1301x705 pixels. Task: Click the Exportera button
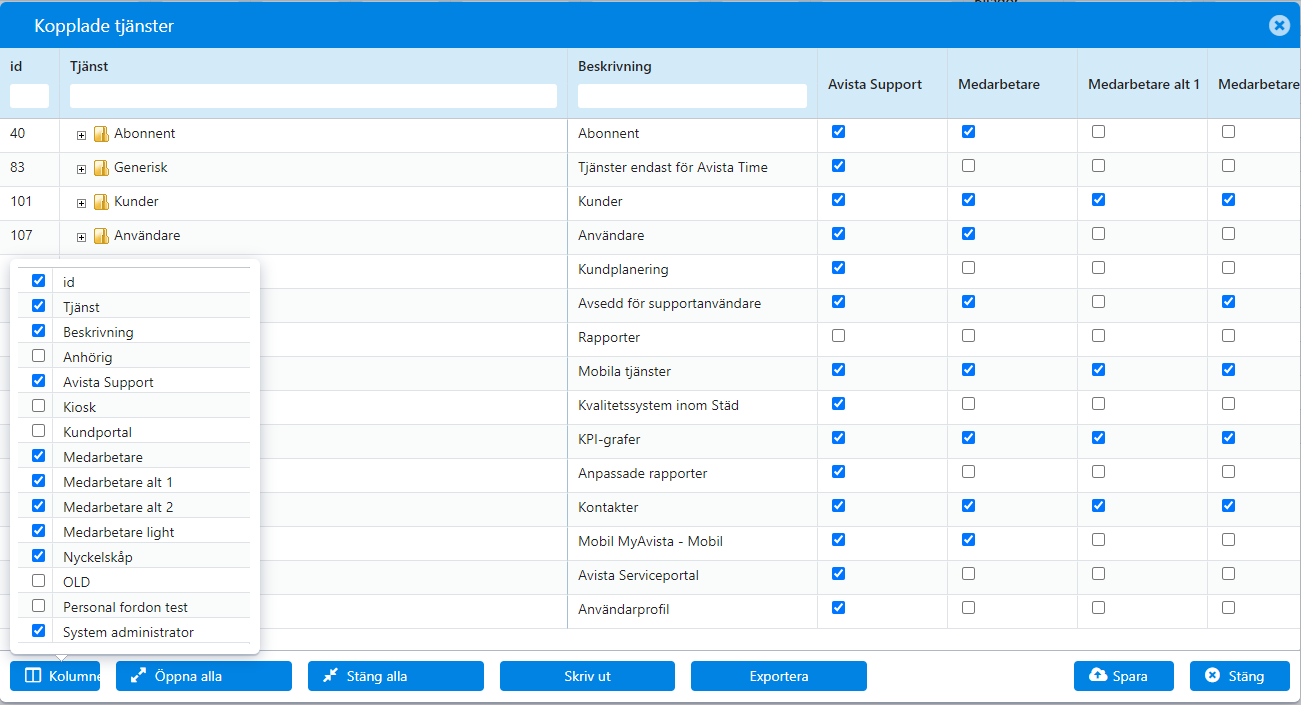779,676
